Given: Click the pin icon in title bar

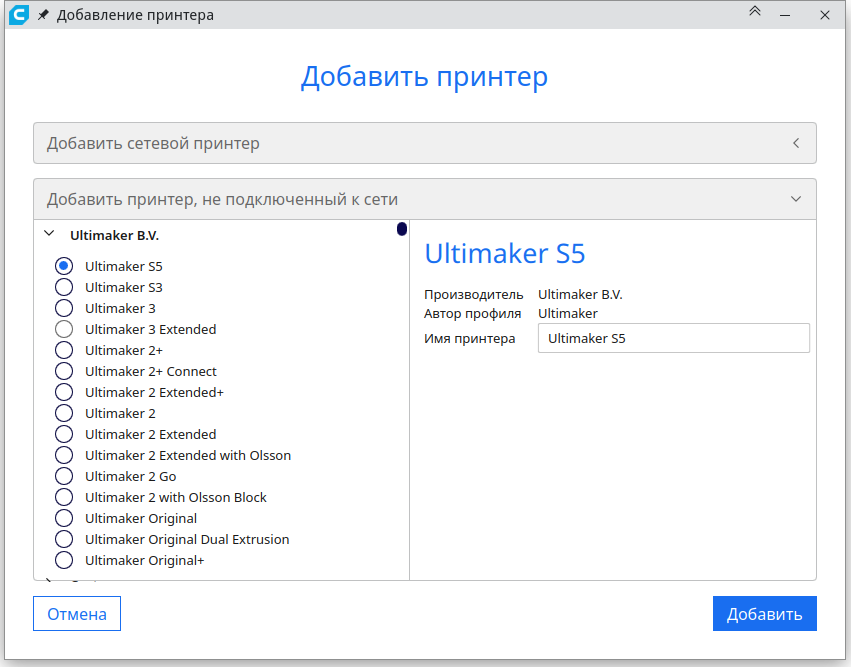Looking at the screenshot, I should point(43,16).
